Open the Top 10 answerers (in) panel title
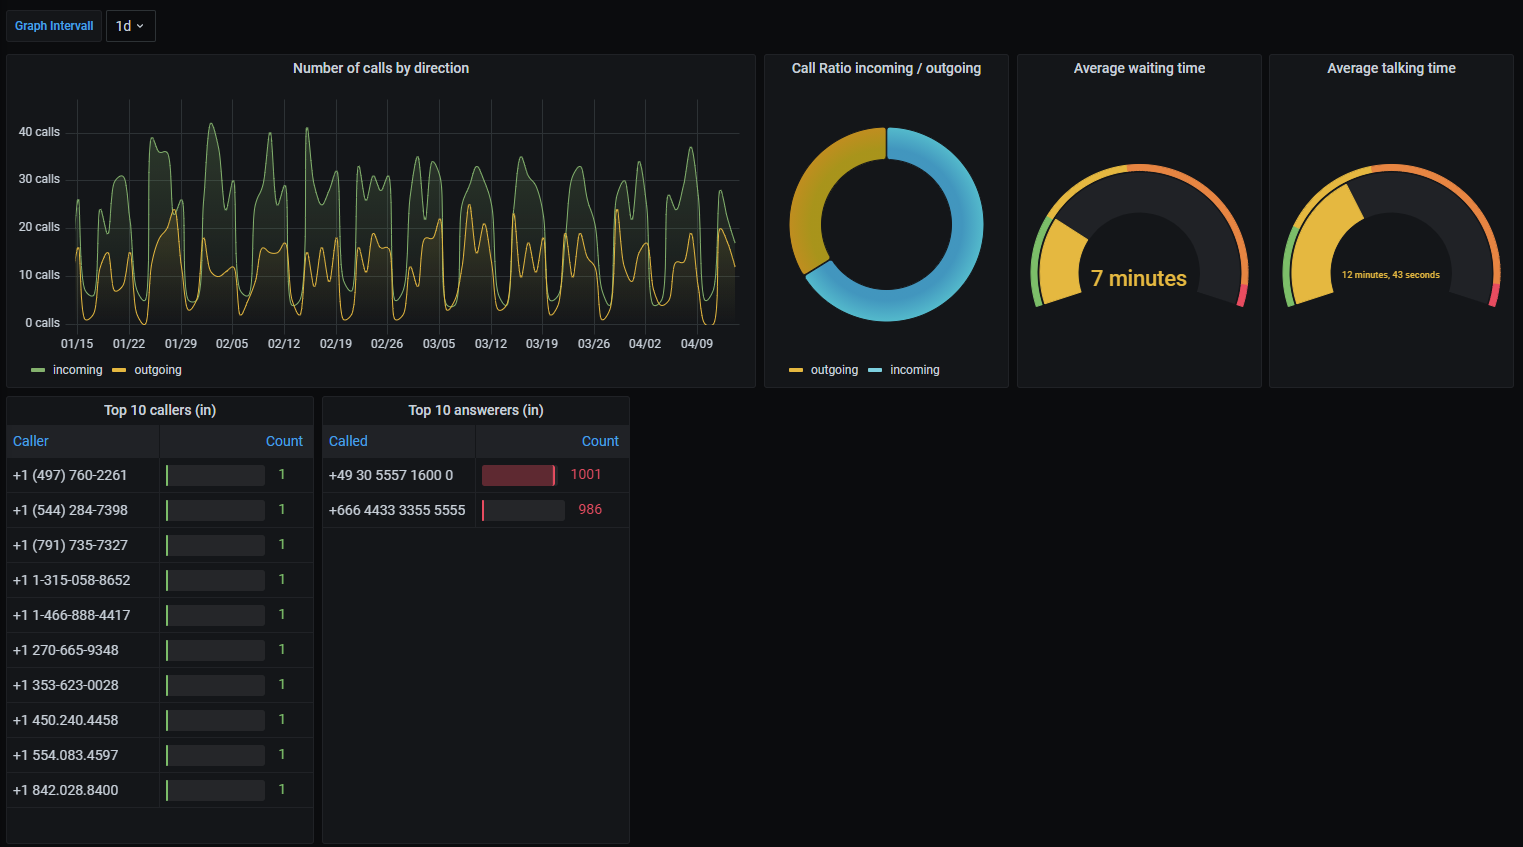The height and width of the screenshot is (847, 1523). pos(476,410)
